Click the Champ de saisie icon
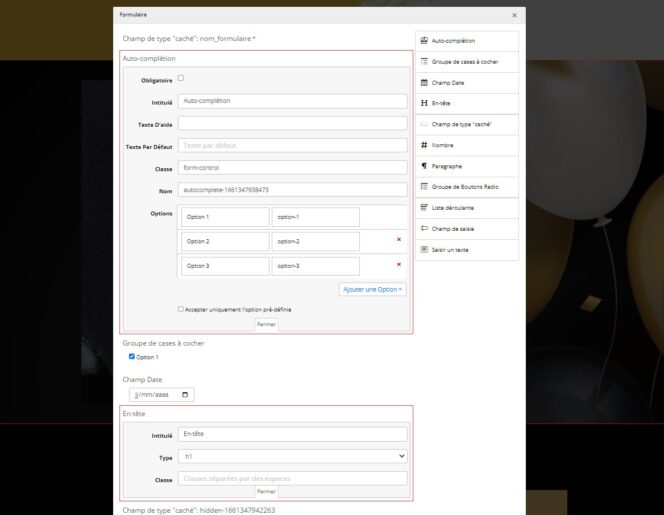The image size is (664, 515). pos(424,229)
